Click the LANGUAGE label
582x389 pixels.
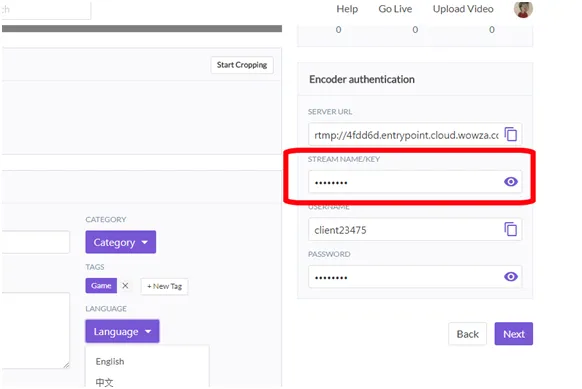[106, 308]
